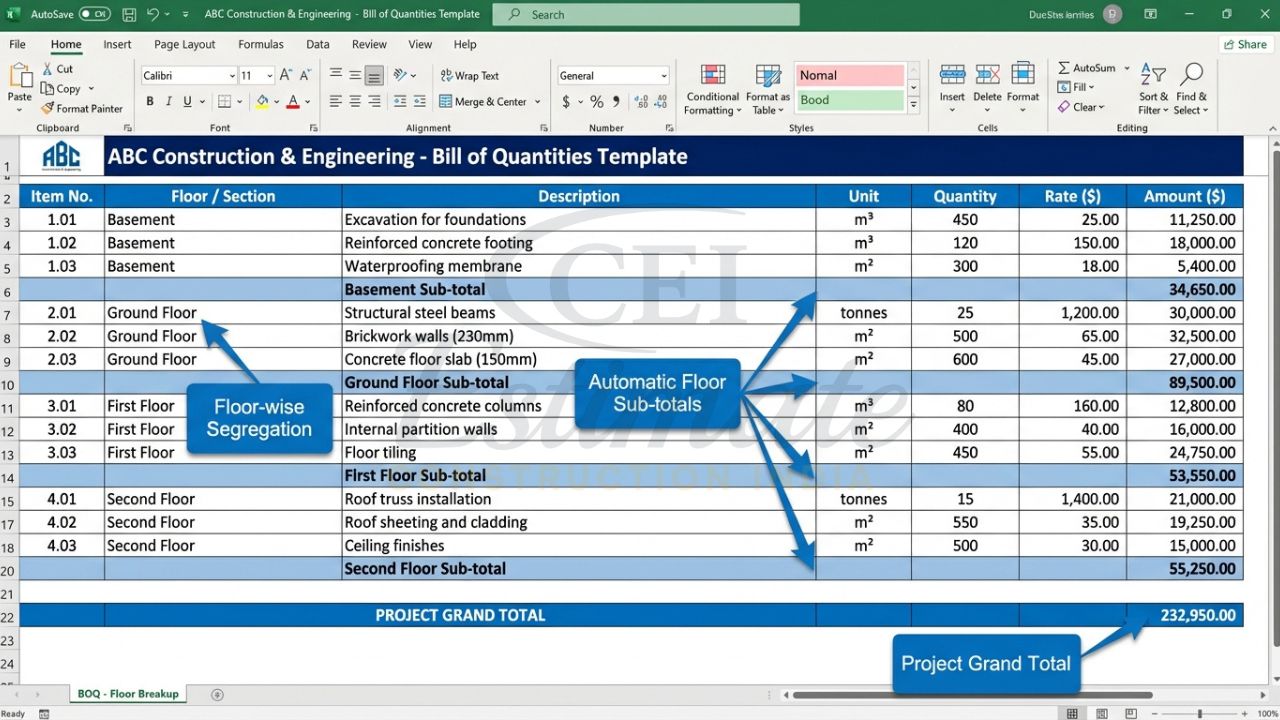Click inside the Search box

tap(645, 14)
